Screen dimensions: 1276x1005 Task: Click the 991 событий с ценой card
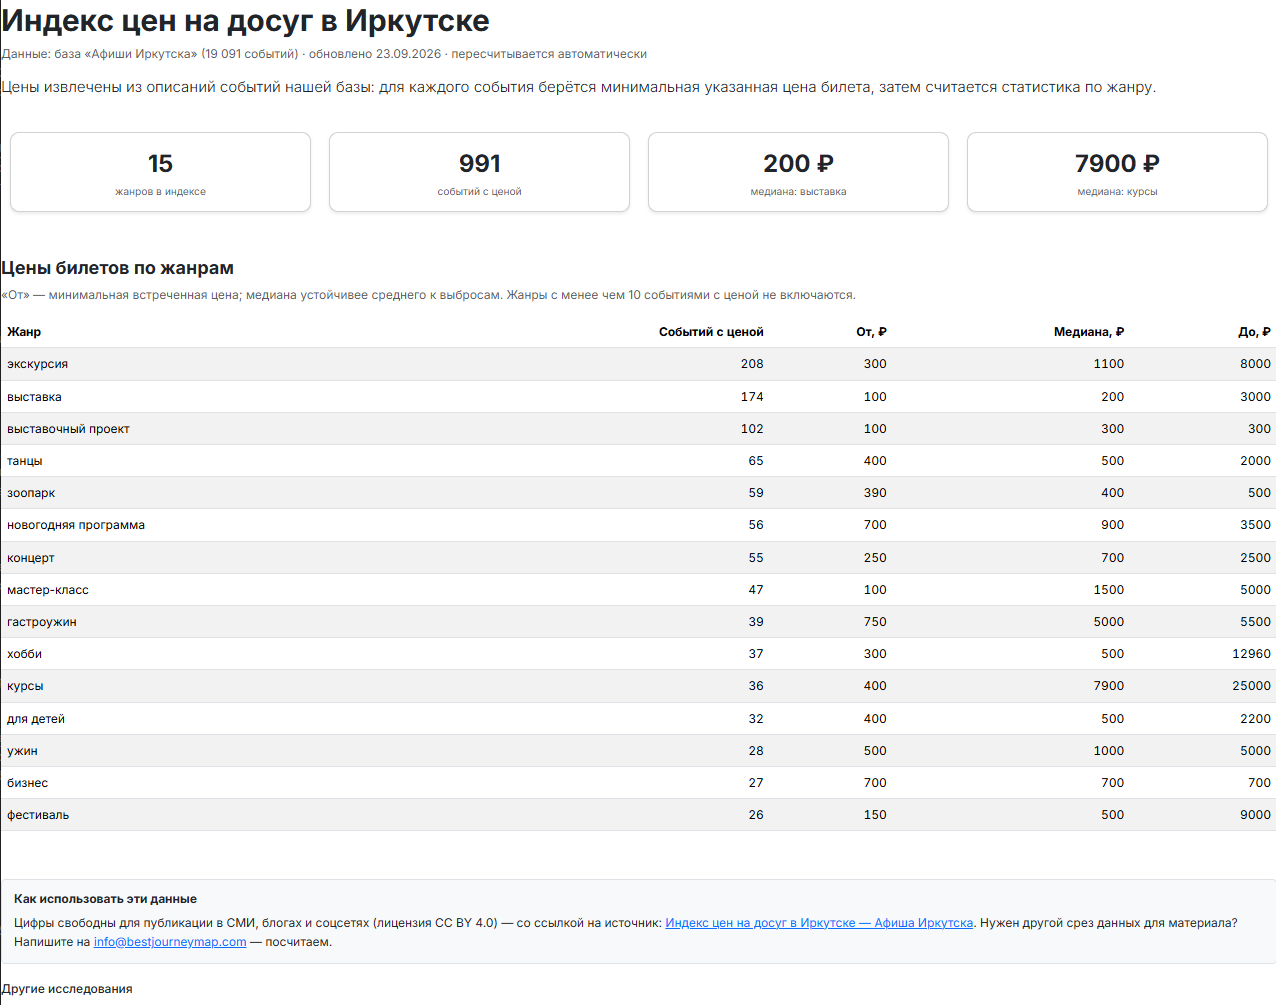479,172
